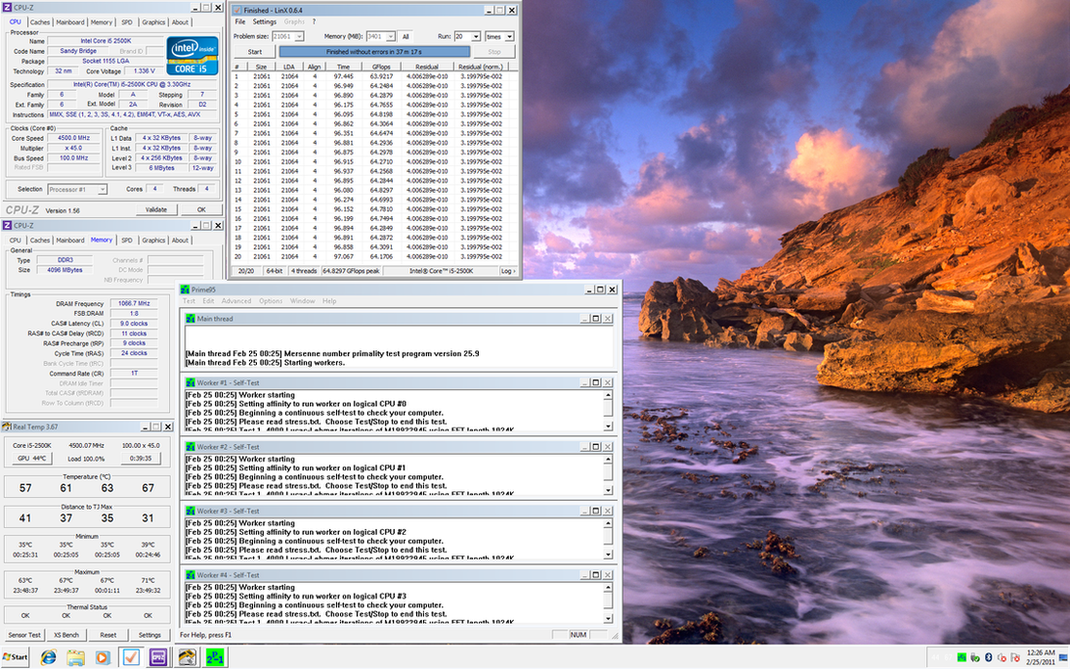The image size is (1070, 669).
Task: Click the XS Bench button in Real Temp
Action: click(x=66, y=635)
